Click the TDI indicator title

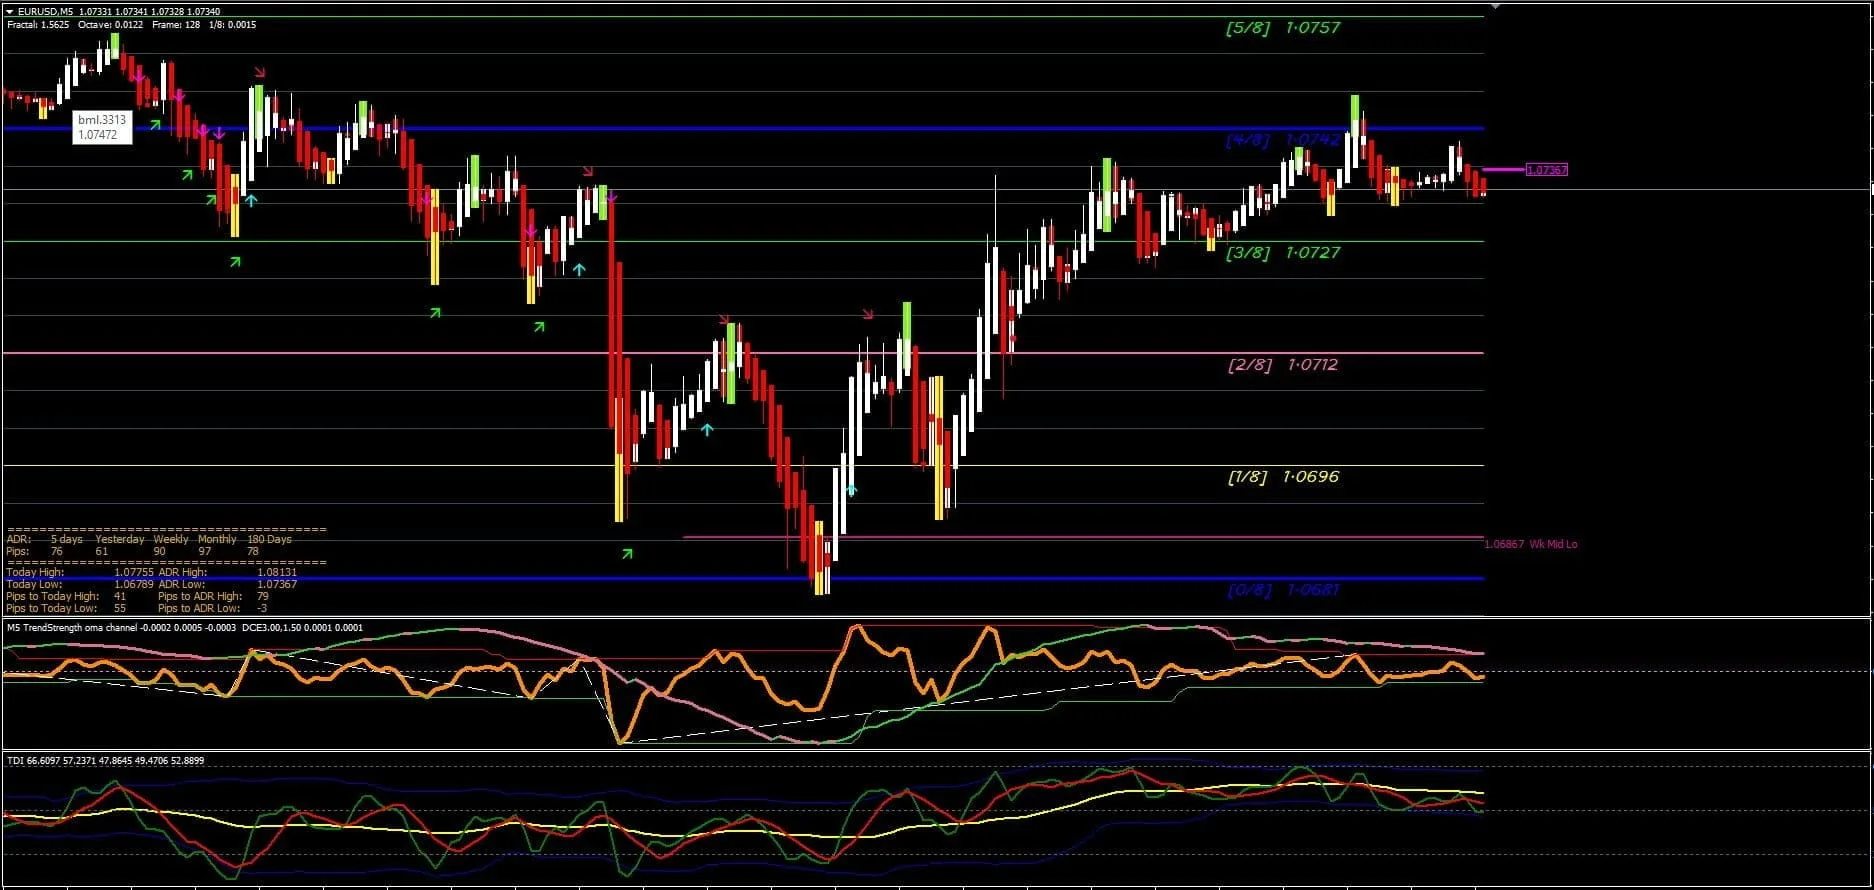point(105,761)
